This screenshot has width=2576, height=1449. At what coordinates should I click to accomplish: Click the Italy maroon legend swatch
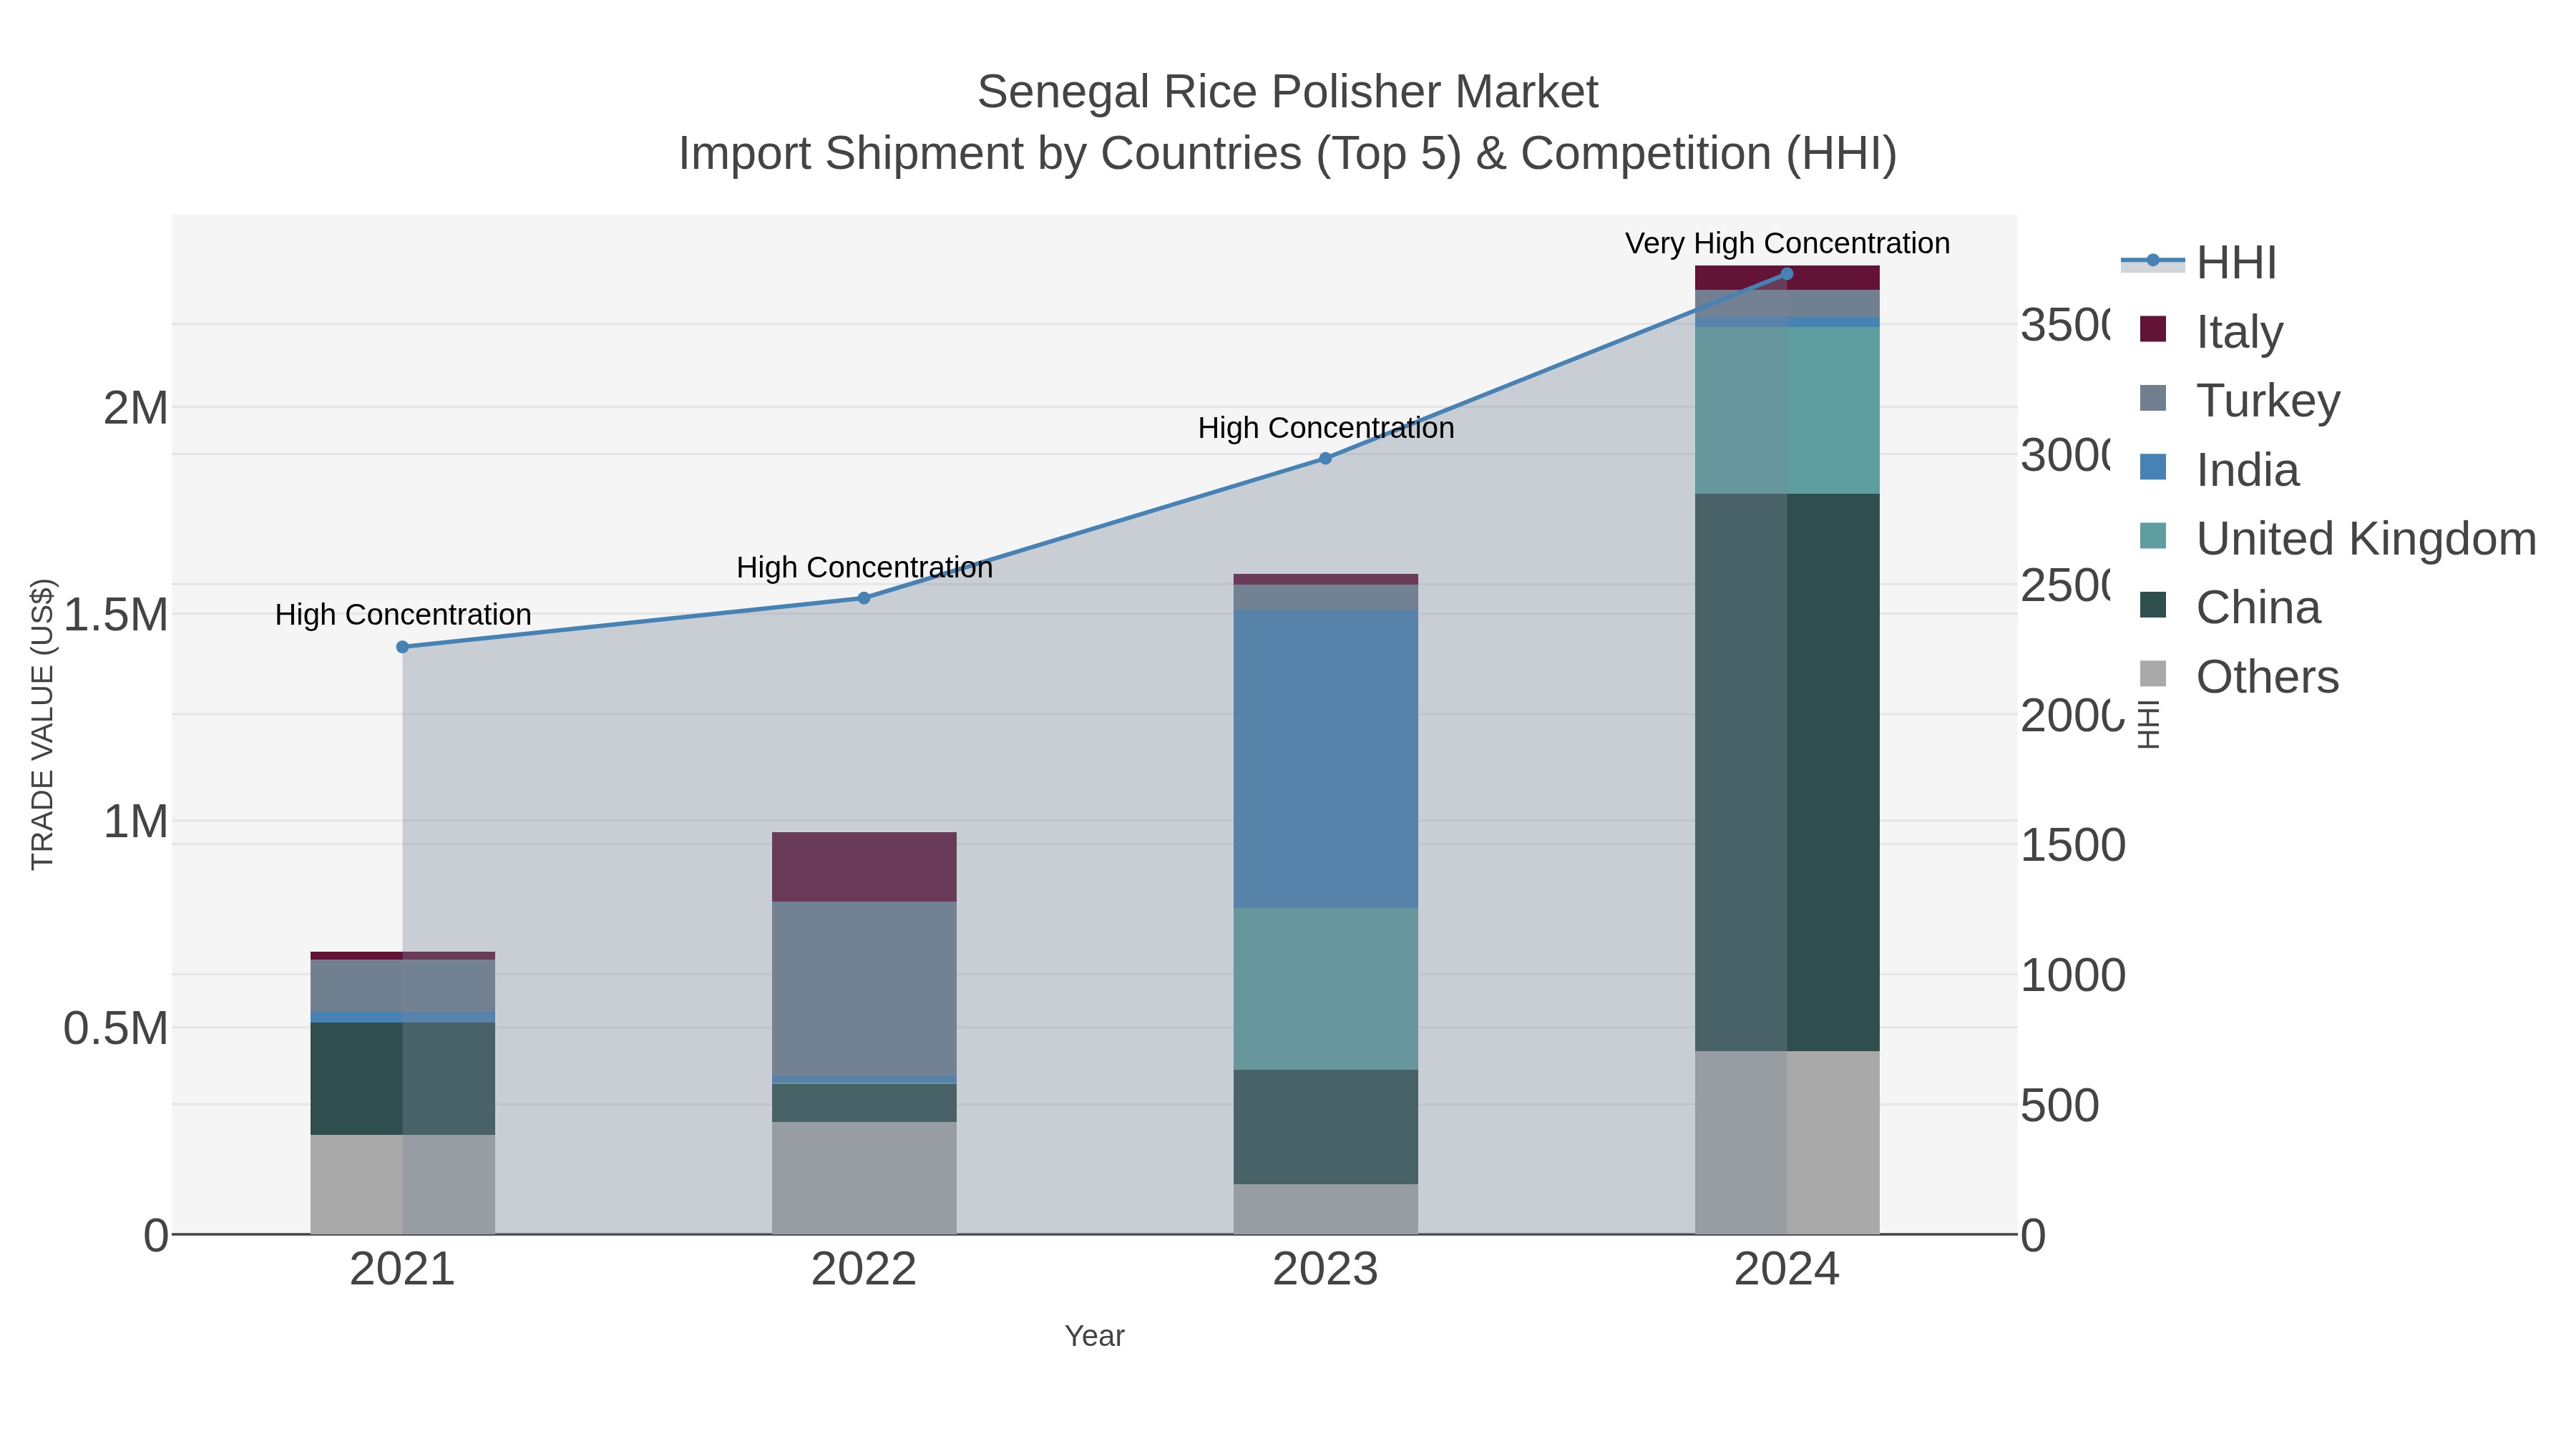coord(2153,329)
